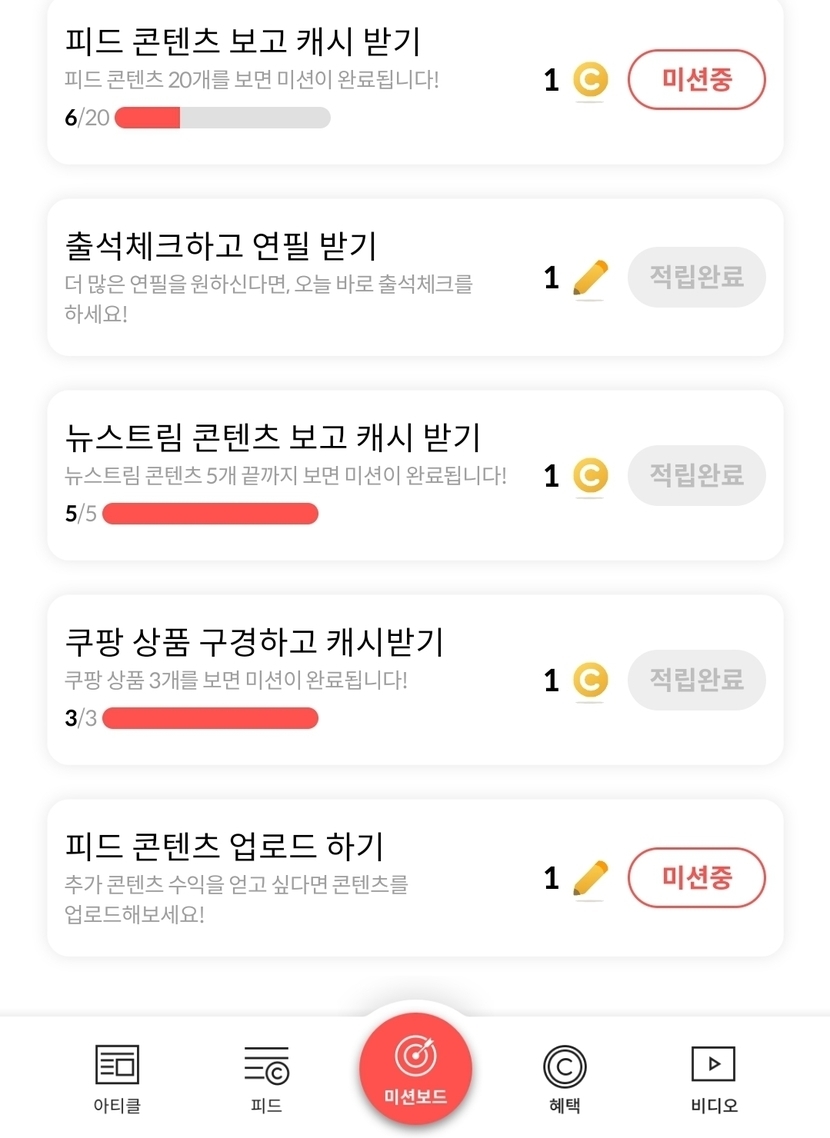Tap the coin icon for 뉴스트림 콘텐츠 mission
Screen dimensions: 830x1138
click(x=590, y=476)
